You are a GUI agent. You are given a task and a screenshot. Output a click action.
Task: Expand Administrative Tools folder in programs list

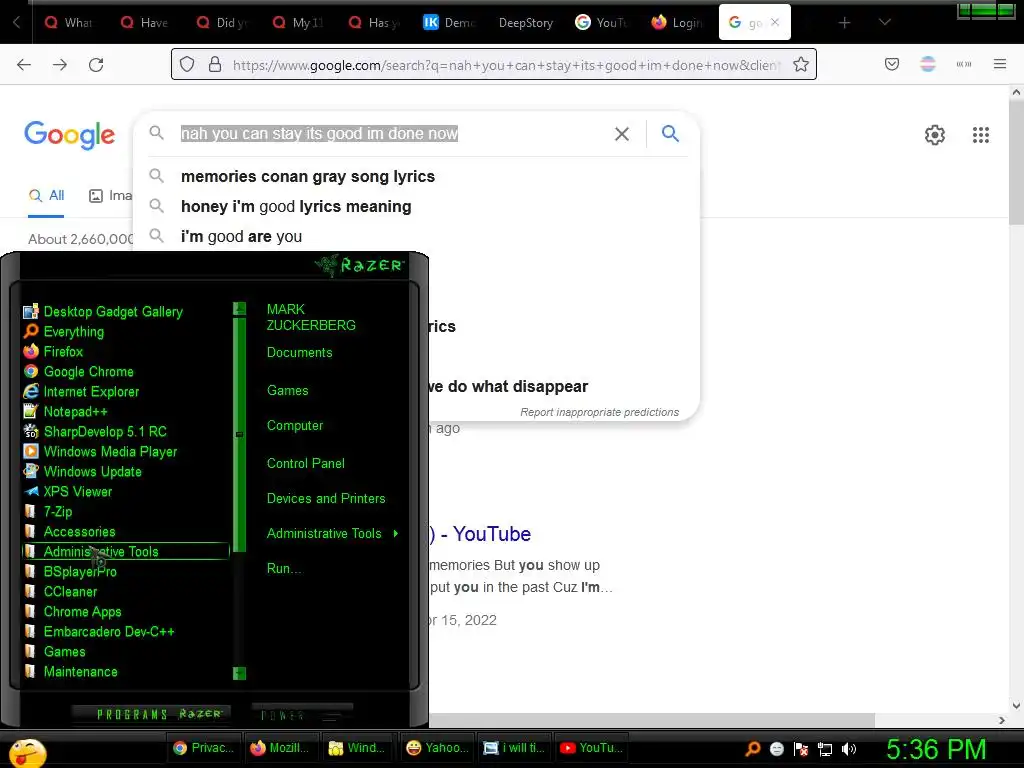pos(126,552)
